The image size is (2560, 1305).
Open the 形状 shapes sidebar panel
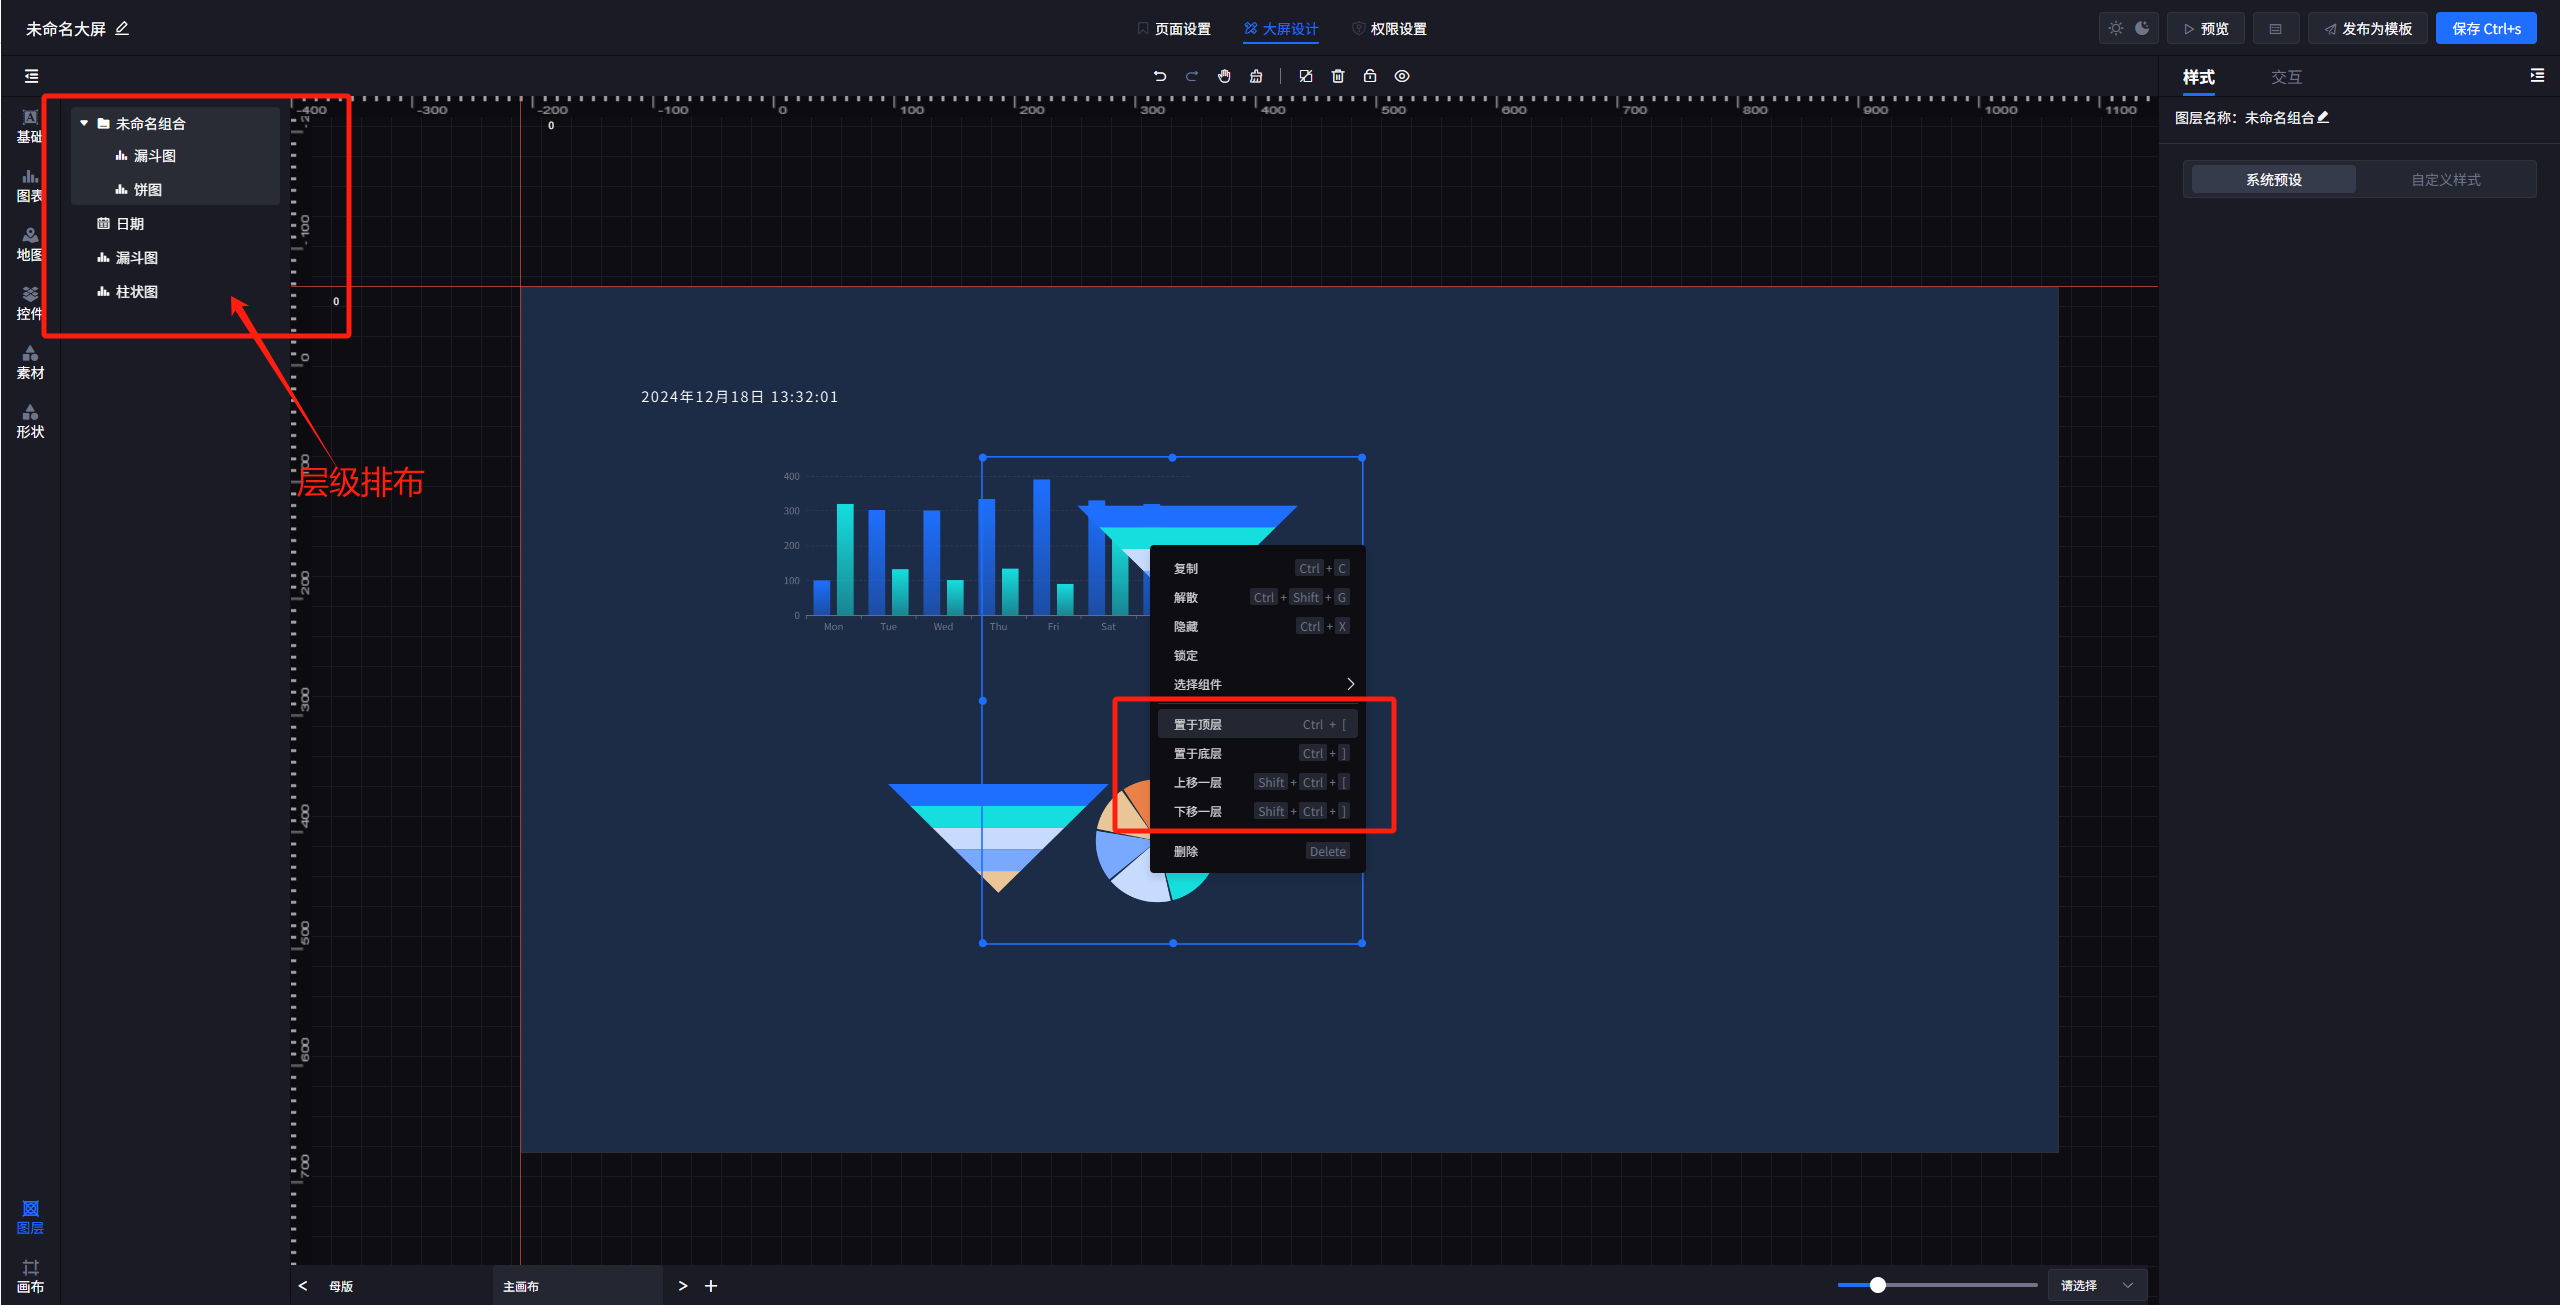pos(30,421)
